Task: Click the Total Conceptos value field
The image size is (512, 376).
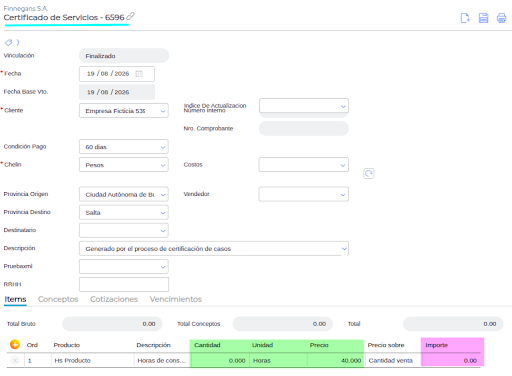Action: tap(283, 324)
